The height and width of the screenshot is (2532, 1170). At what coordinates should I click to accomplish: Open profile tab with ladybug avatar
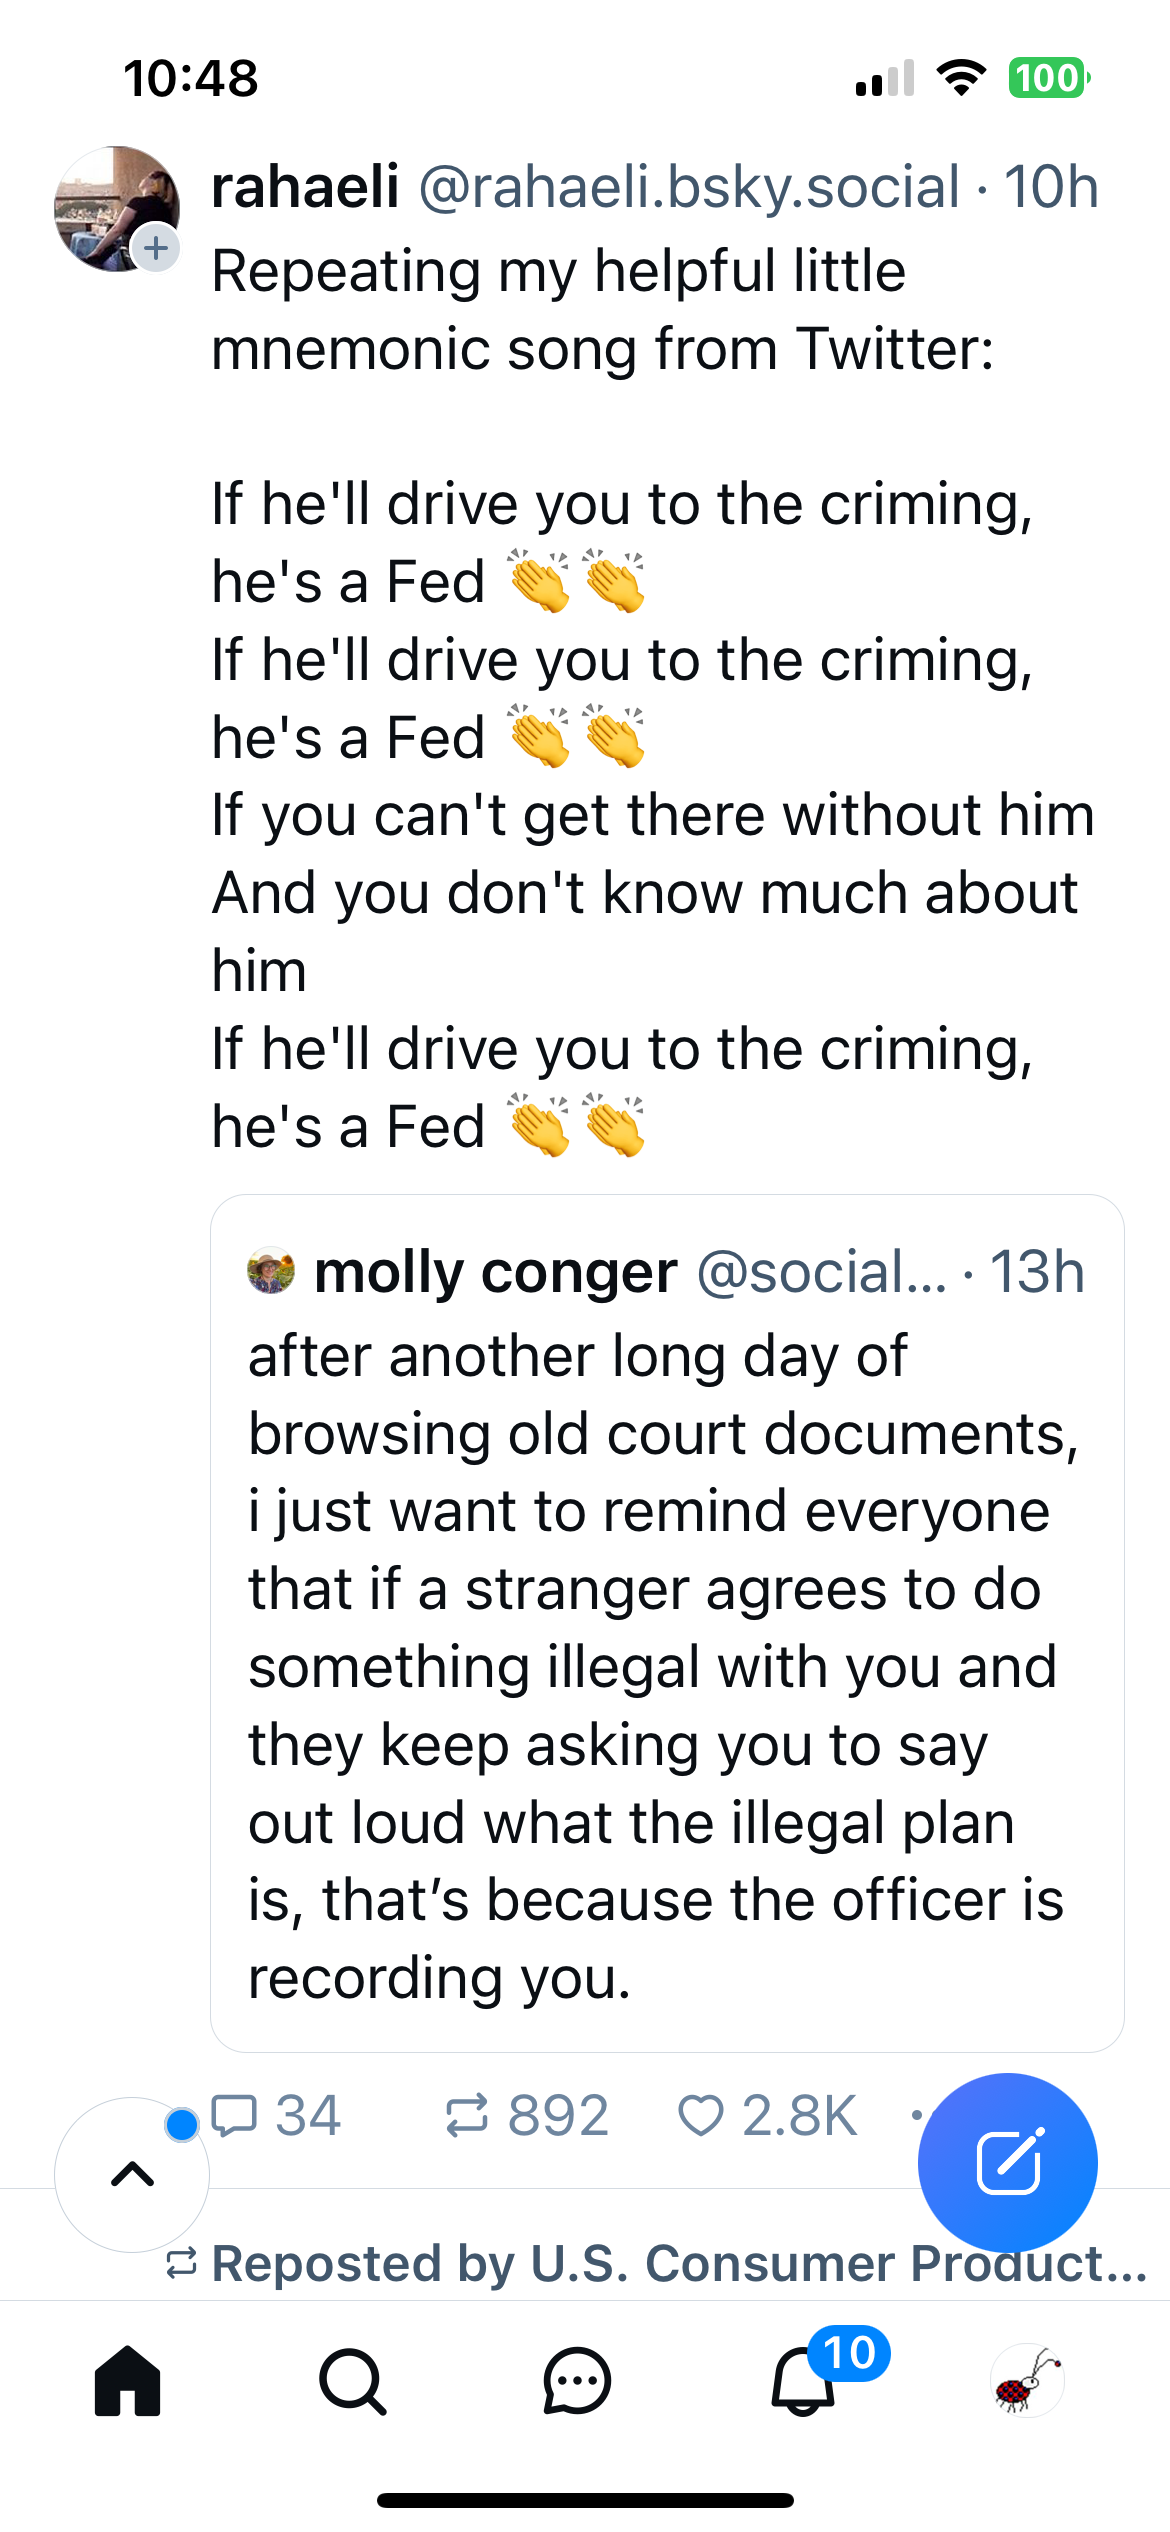pyautogui.click(x=1027, y=2381)
